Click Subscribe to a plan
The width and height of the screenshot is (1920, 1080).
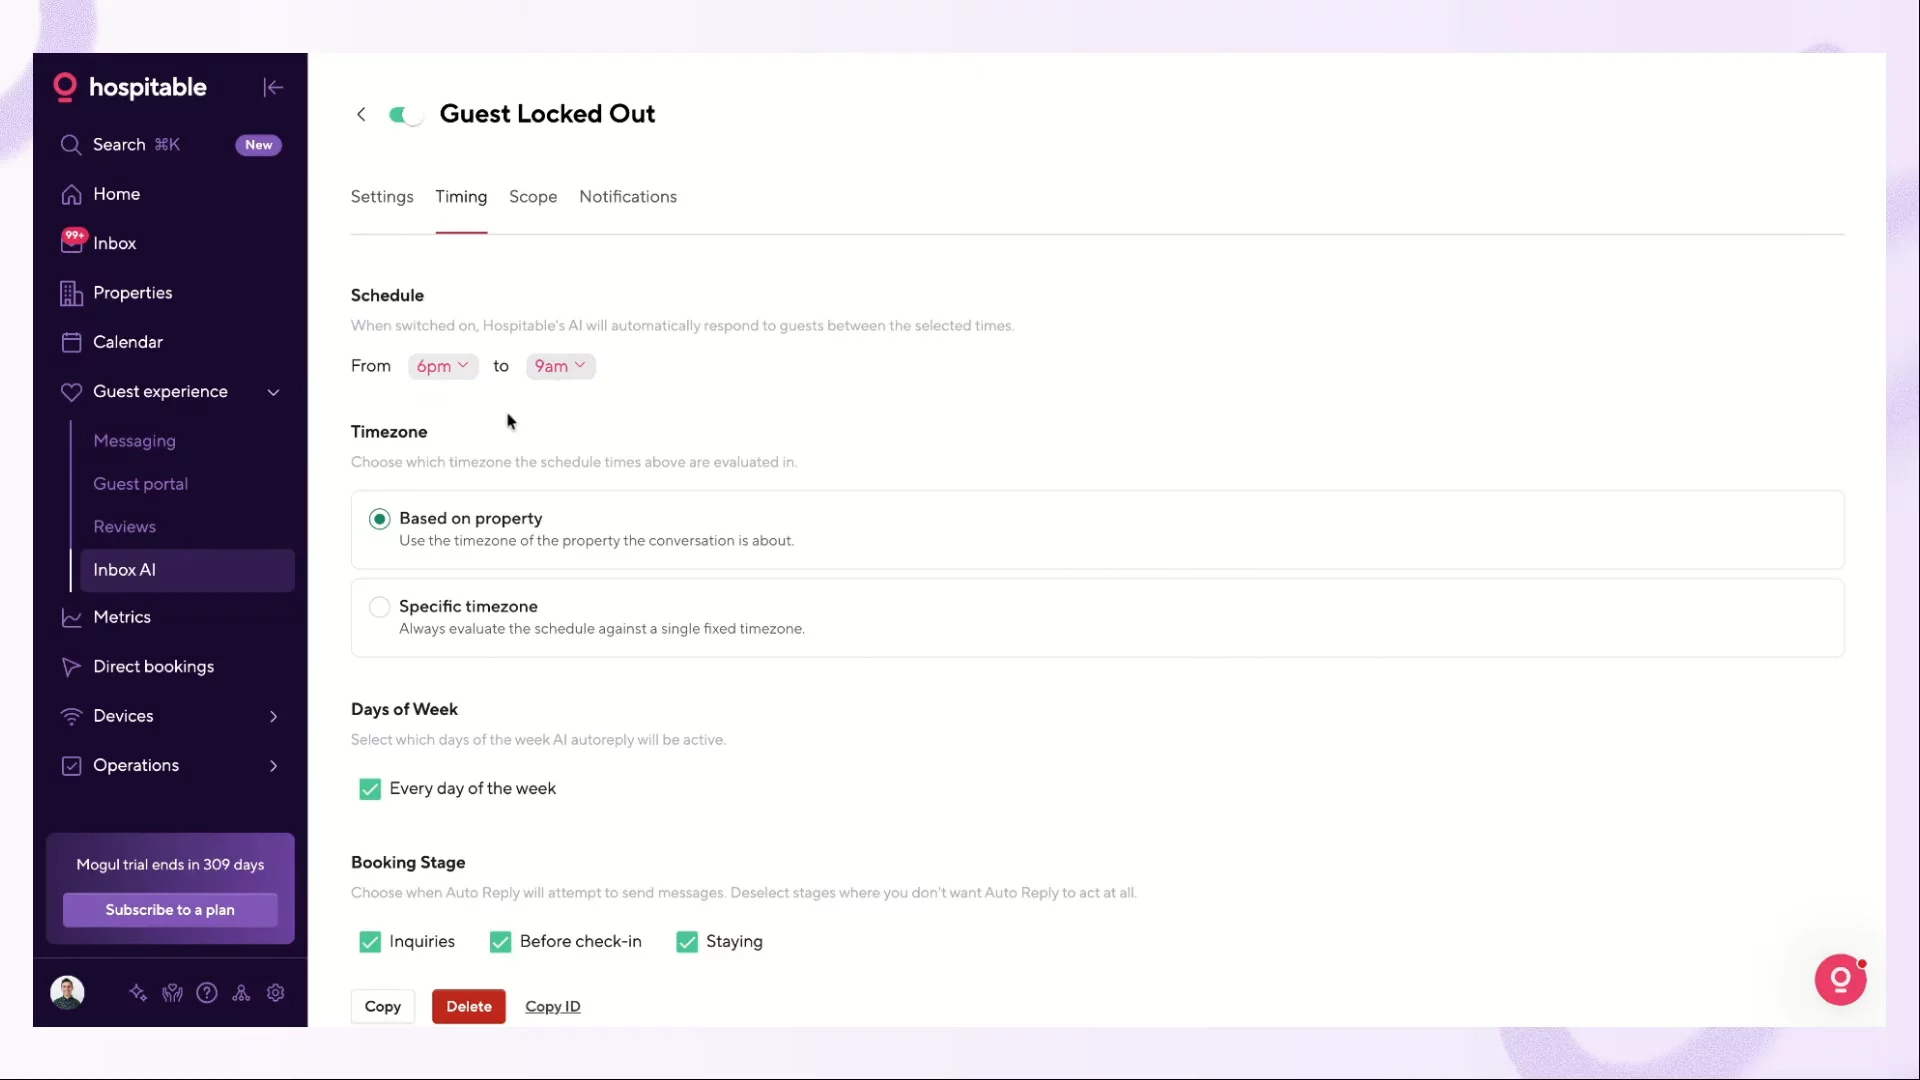[x=170, y=910]
